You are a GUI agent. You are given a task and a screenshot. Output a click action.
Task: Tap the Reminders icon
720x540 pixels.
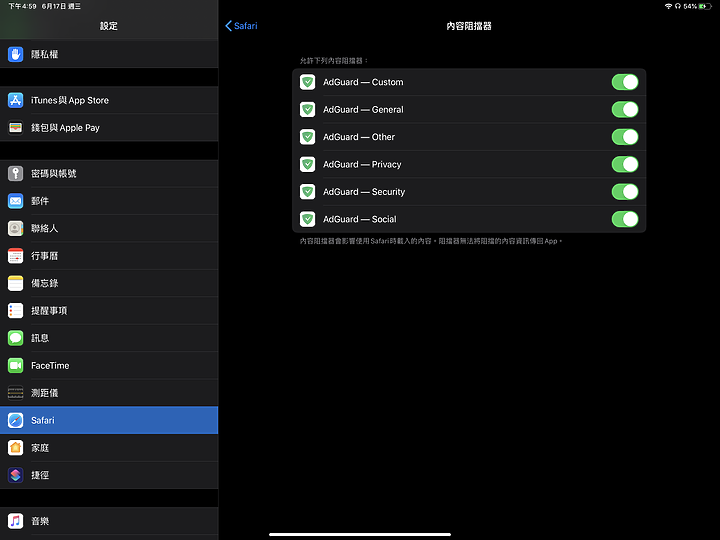(16, 311)
